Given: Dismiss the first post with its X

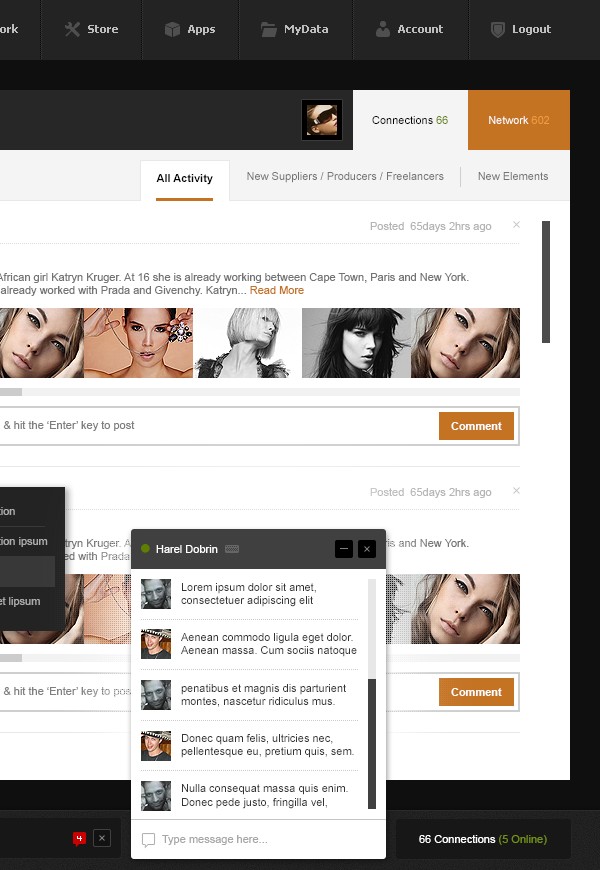Looking at the screenshot, I should click(x=516, y=225).
